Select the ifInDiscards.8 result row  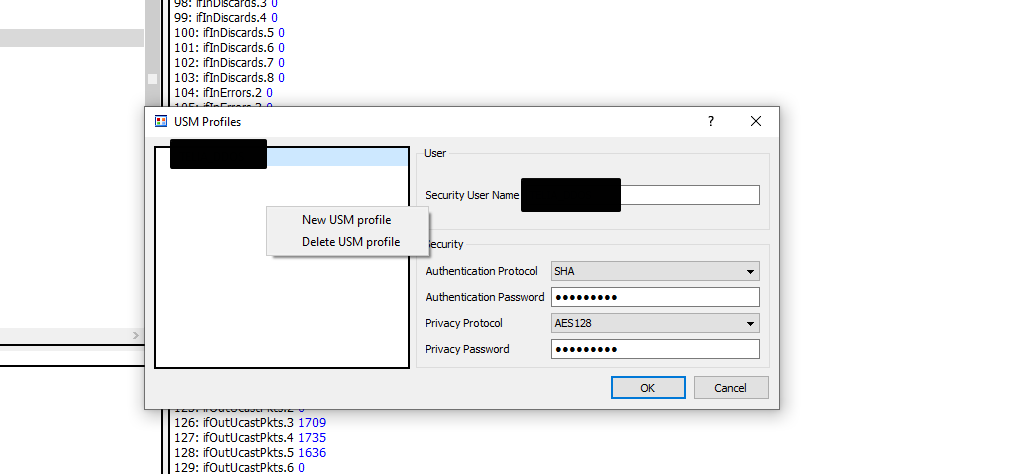236,77
